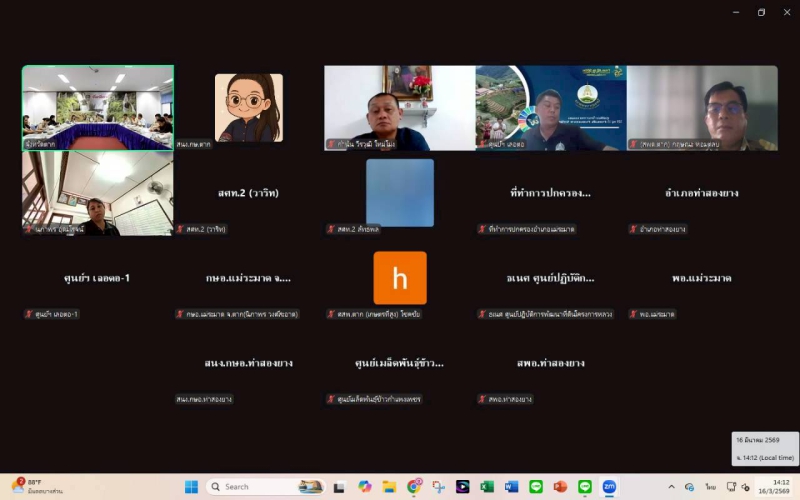
Task: Open Task View from the taskbar
Action: (339, 487)
